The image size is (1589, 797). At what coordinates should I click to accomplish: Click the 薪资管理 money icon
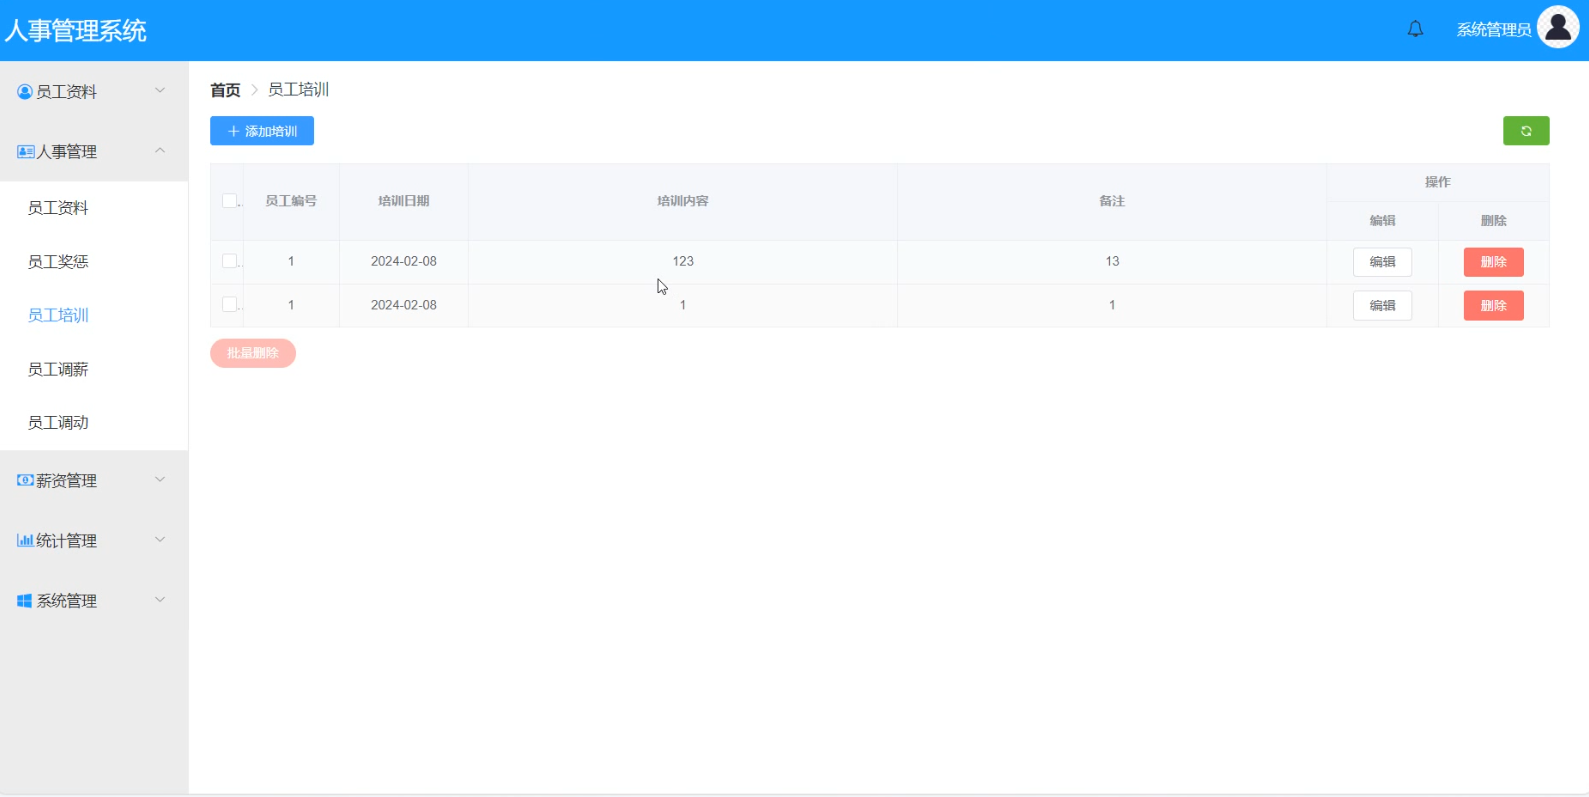coord(25,481)
